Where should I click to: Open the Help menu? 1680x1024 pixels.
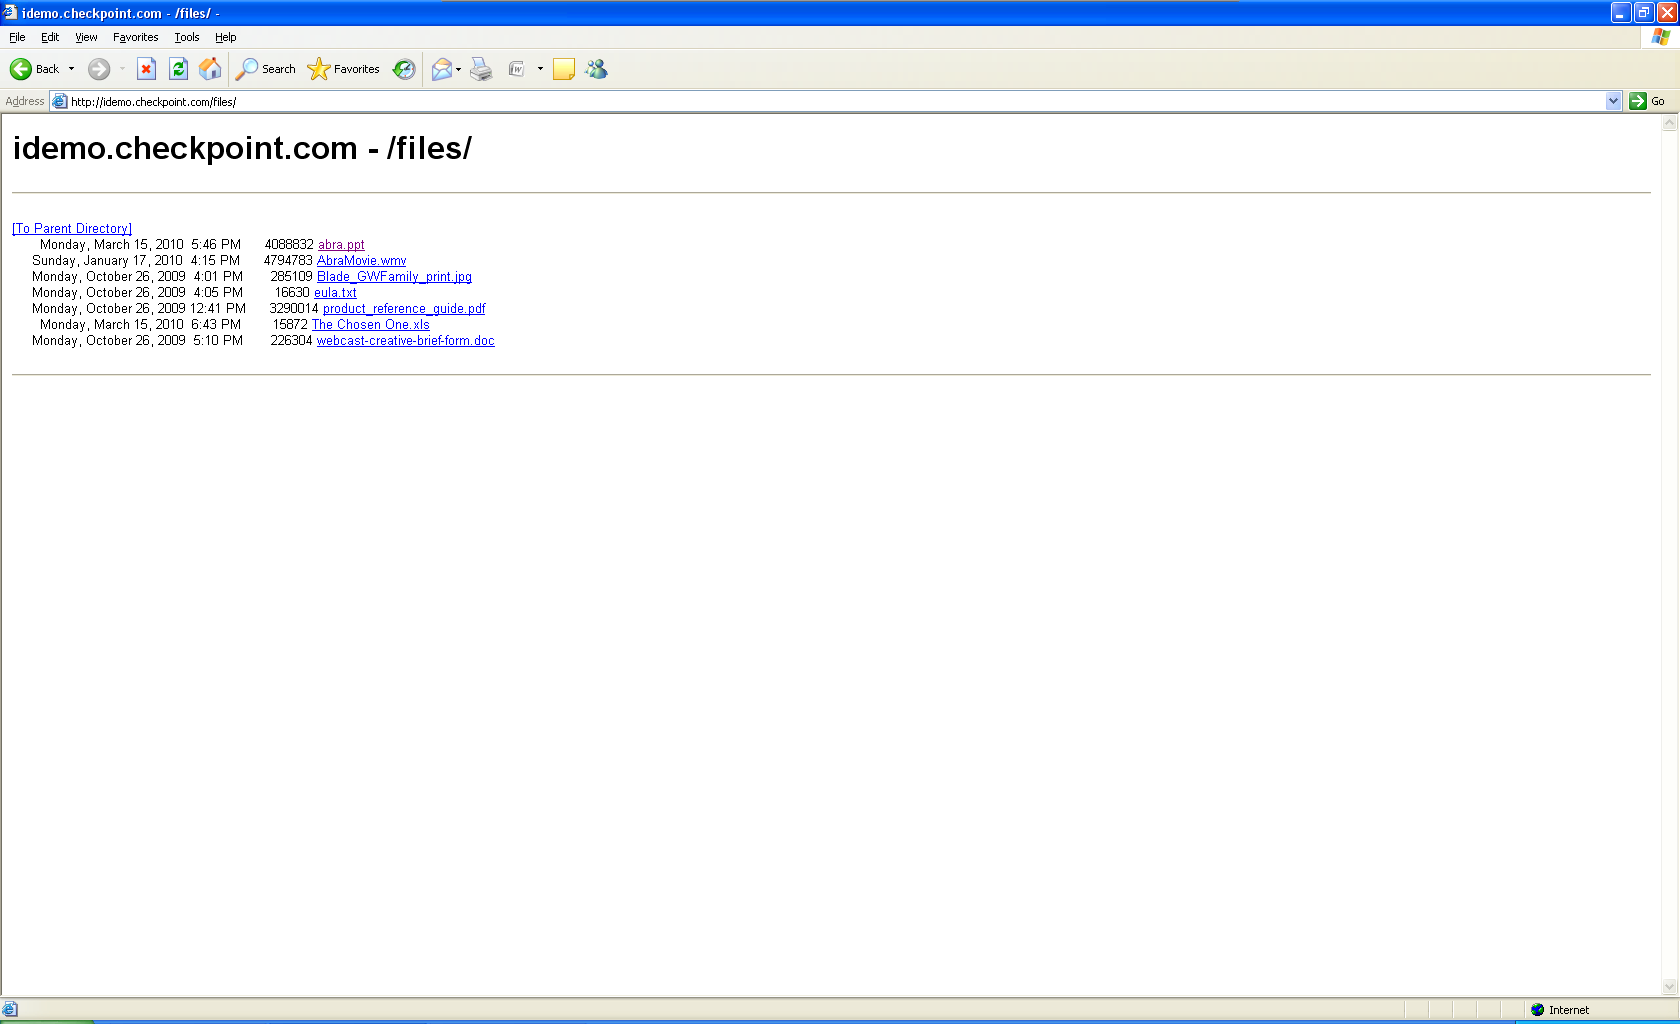226,37
